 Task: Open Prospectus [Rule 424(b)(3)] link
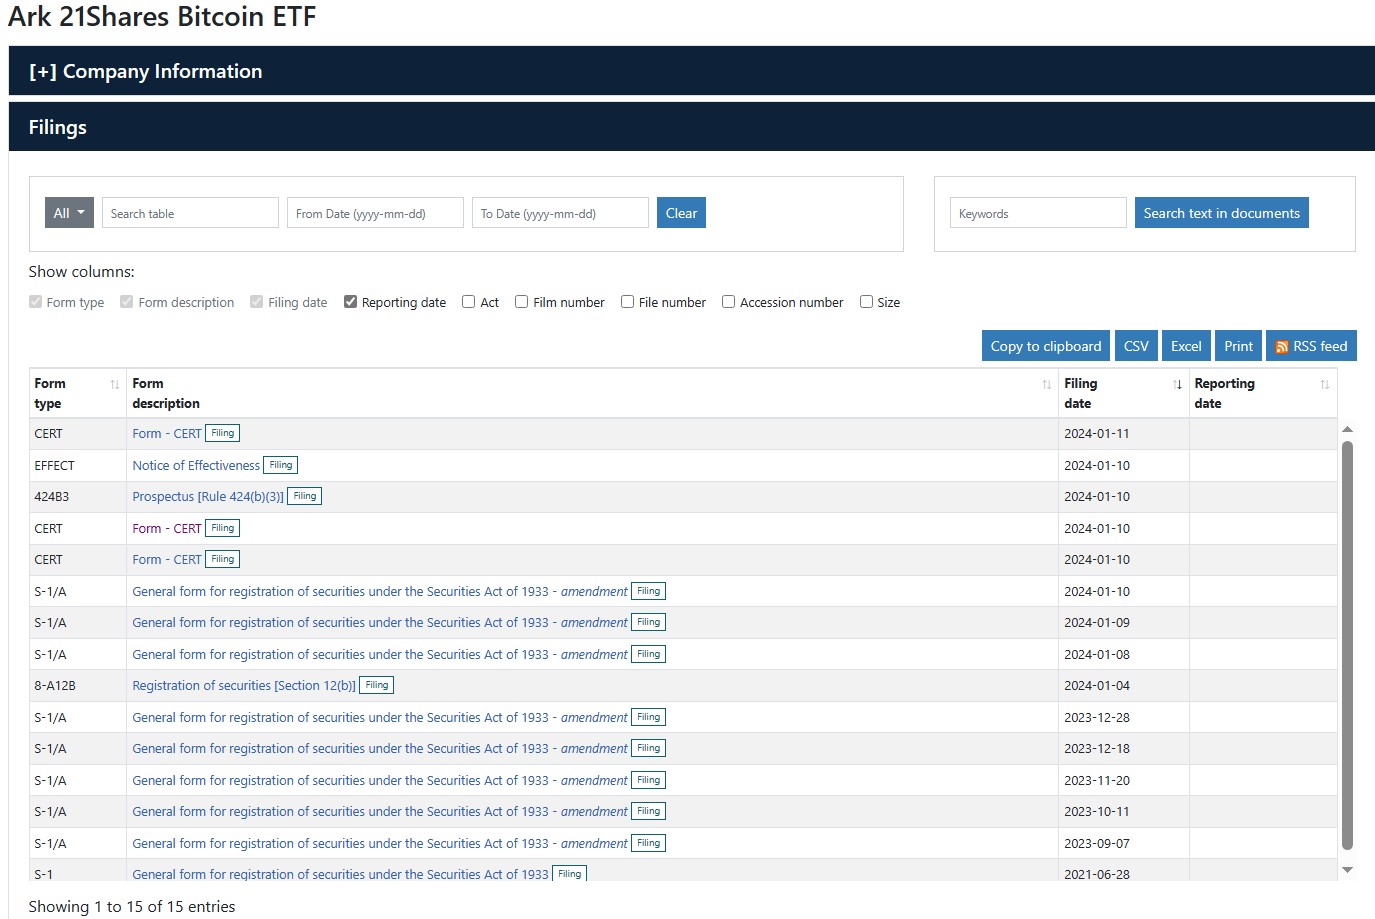[x=208, y=496]
